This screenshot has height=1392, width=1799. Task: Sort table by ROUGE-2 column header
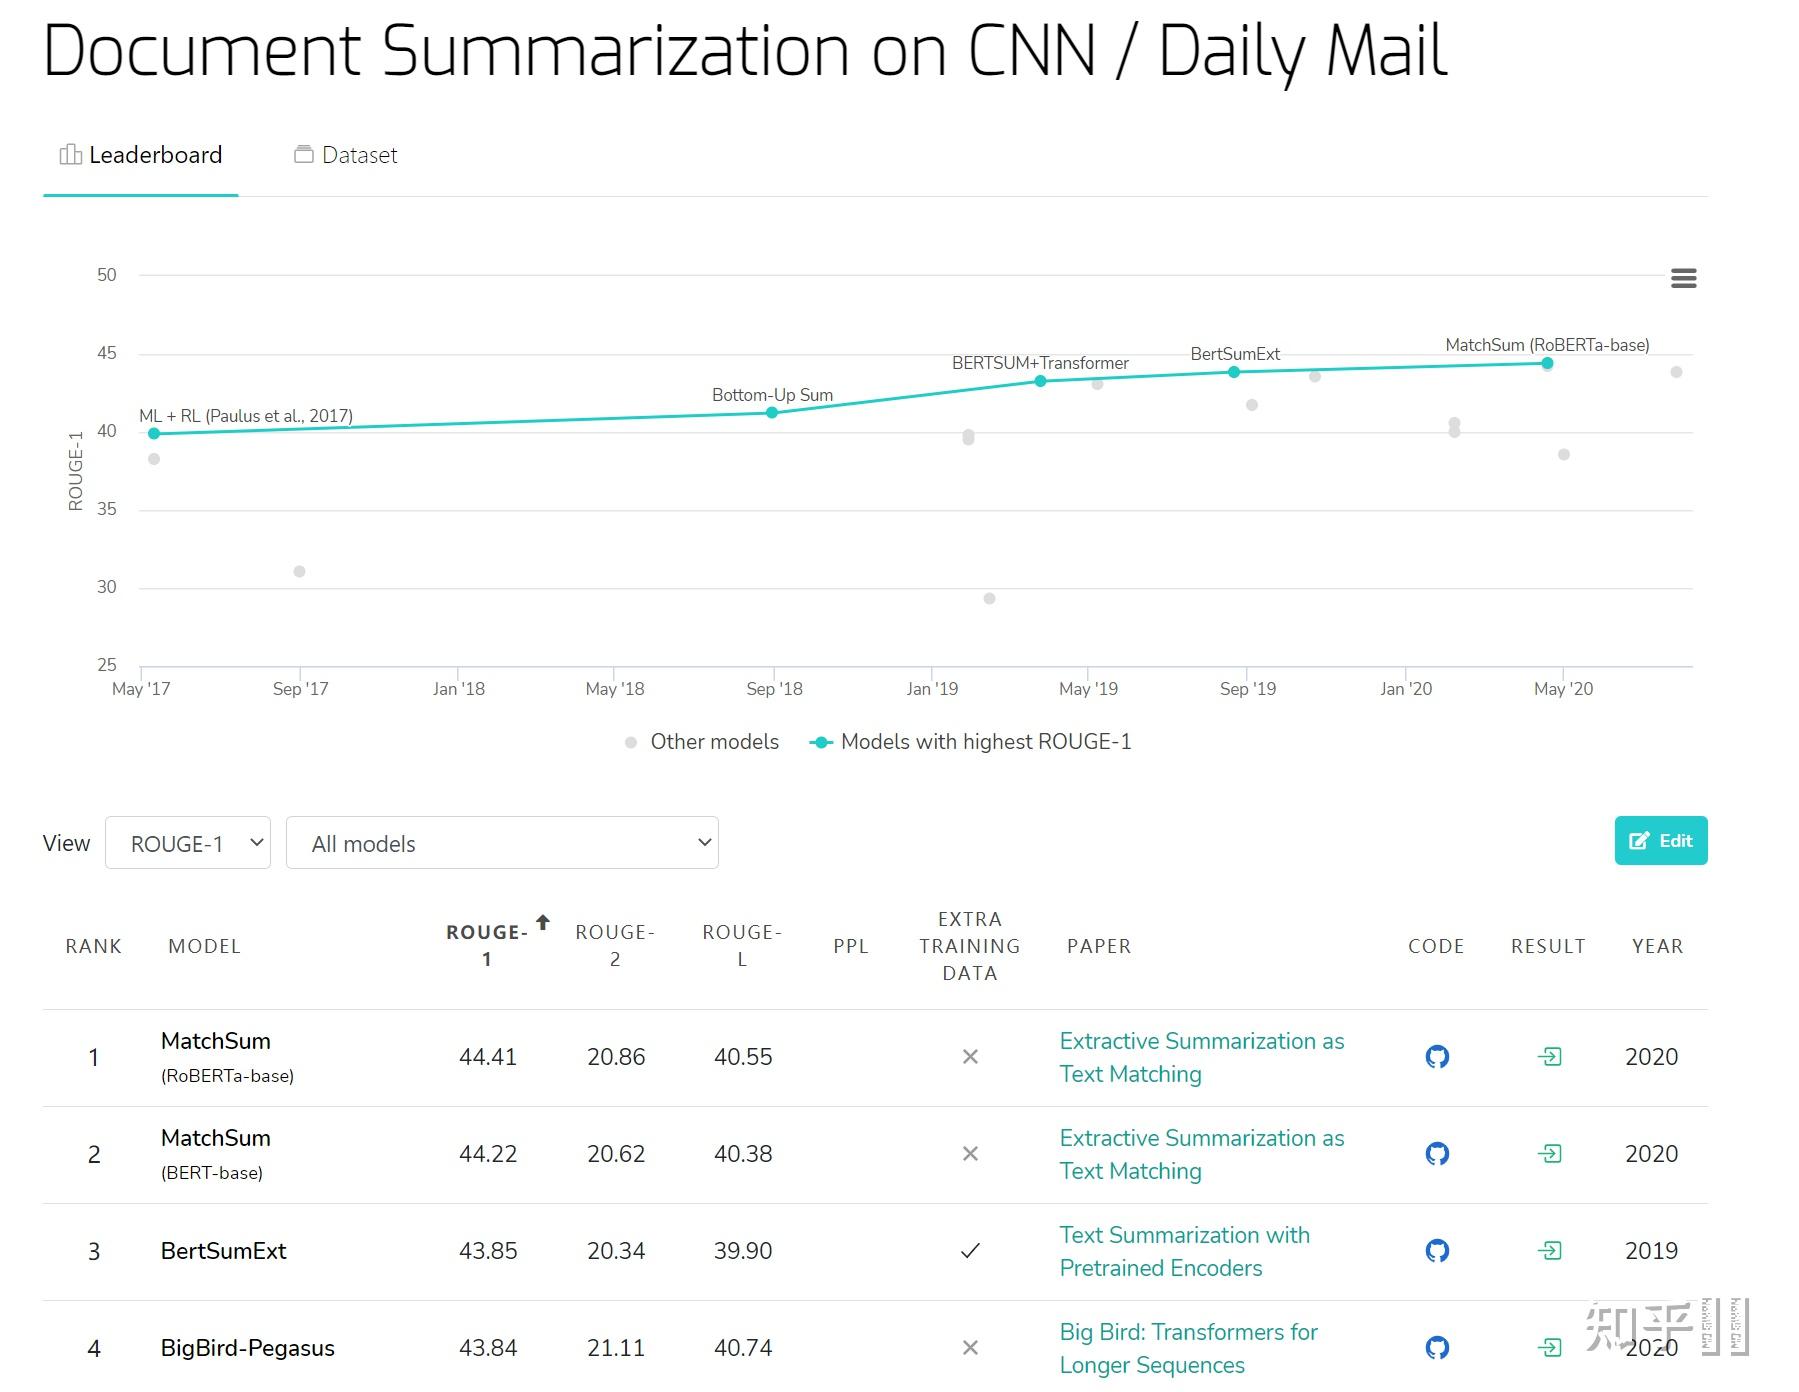click(615, 945)
